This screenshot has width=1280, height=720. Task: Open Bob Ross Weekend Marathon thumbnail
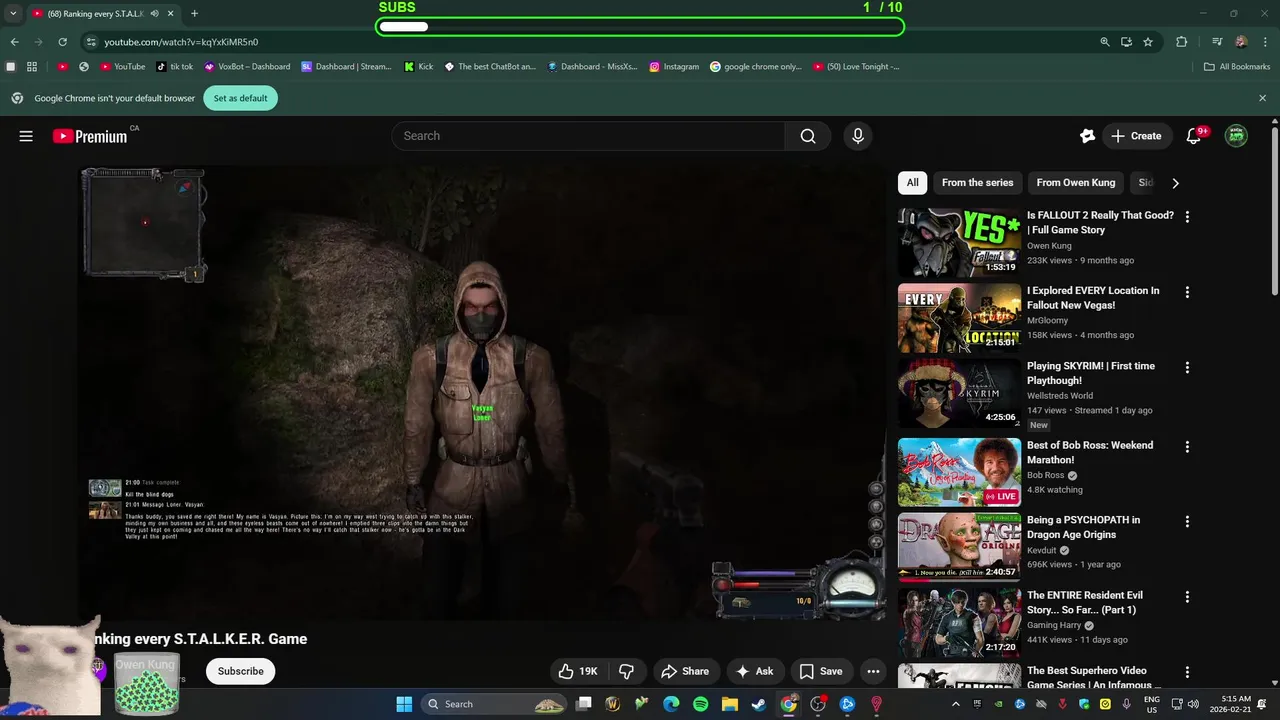click(x=959, y=473)
